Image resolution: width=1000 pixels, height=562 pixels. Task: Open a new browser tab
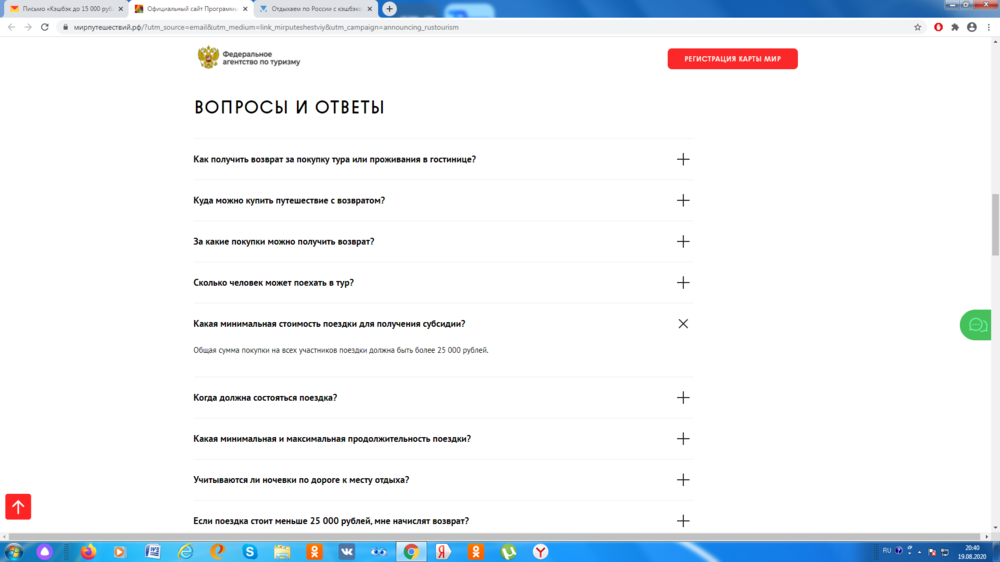(x=390, y=8)
